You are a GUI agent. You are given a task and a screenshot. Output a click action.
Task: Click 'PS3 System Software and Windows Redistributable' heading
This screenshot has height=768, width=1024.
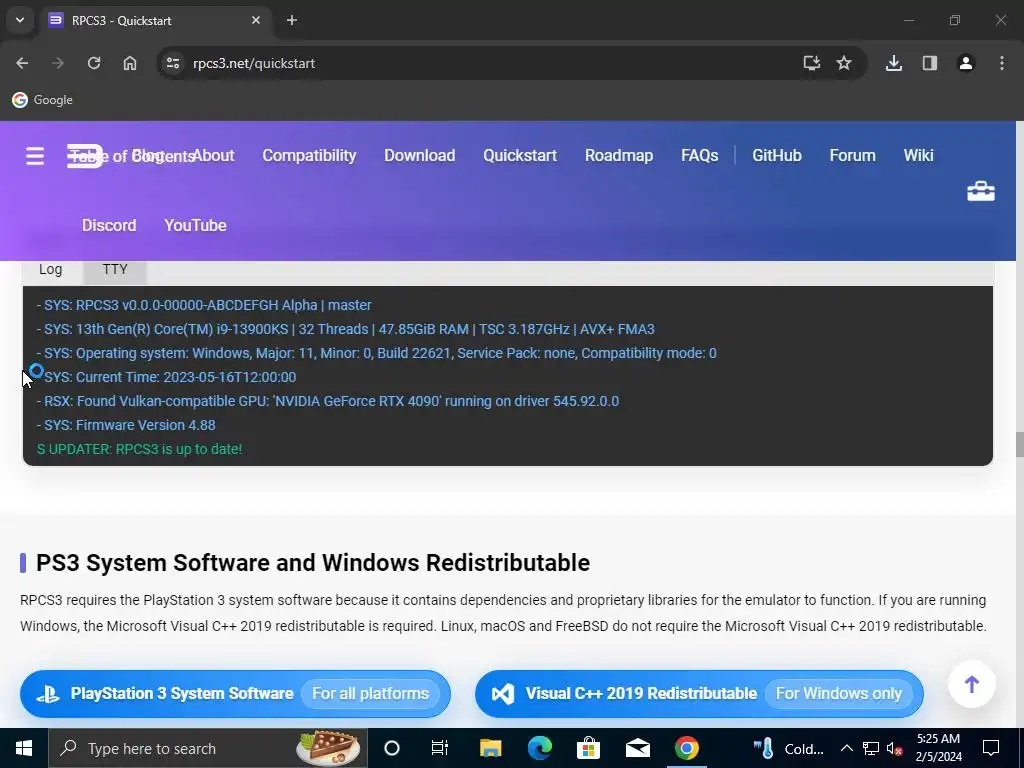pyautogui.click(x=313, y=563)
